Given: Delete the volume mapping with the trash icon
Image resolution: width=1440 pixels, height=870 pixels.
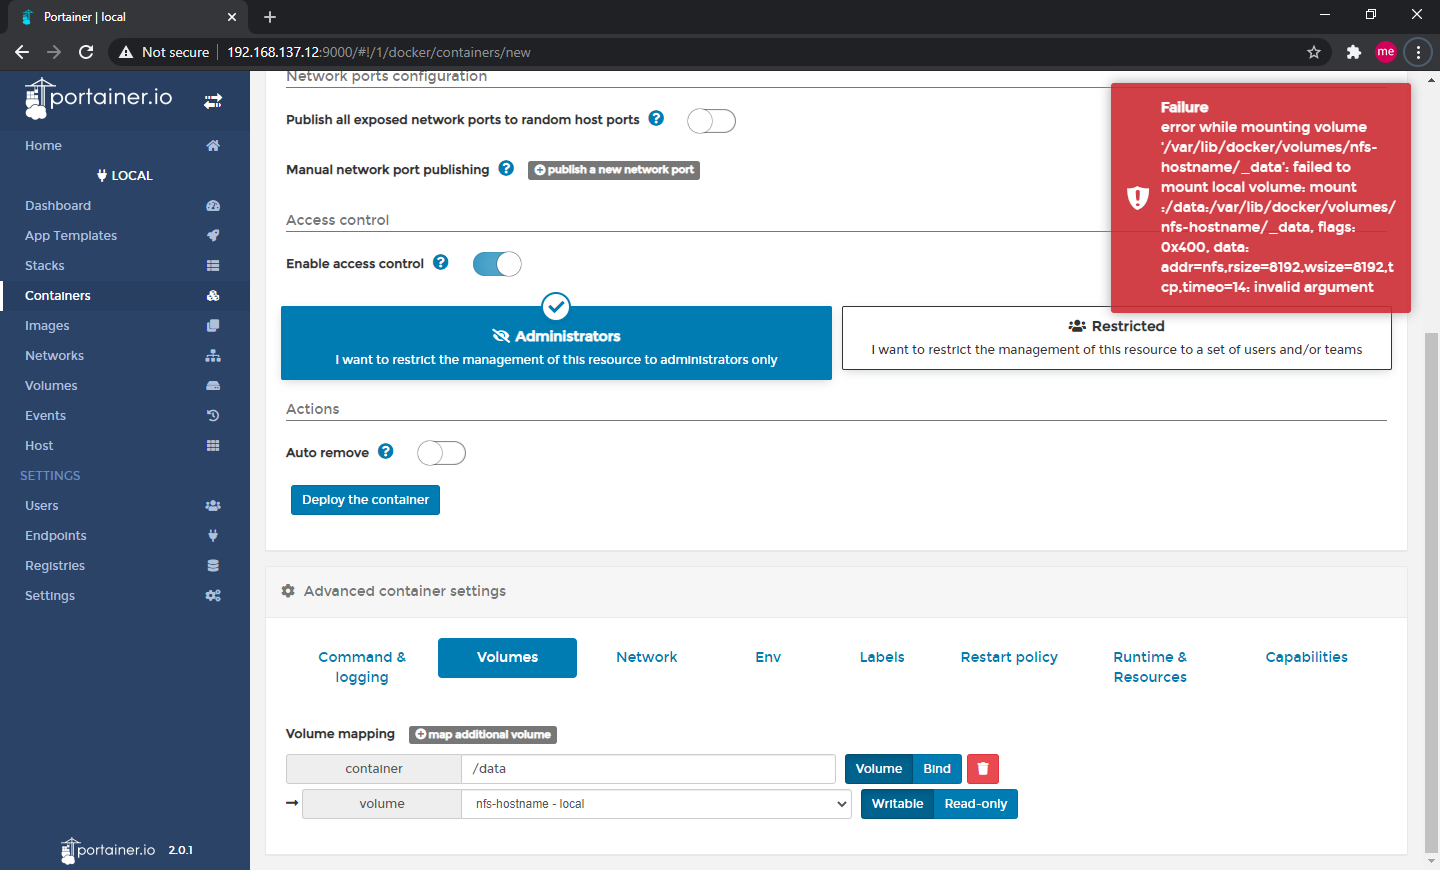Looking at the screenshot, I should click(x=983, y=768).
